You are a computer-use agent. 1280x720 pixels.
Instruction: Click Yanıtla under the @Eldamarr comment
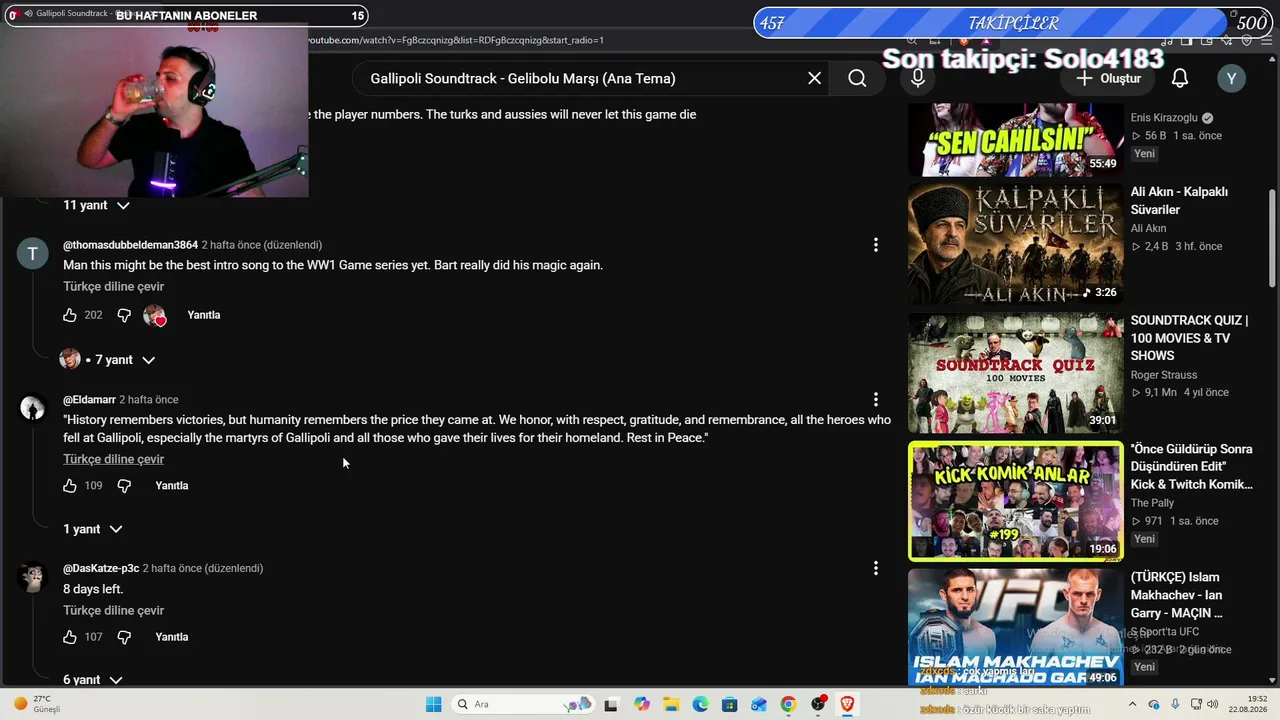click(172, 486)
